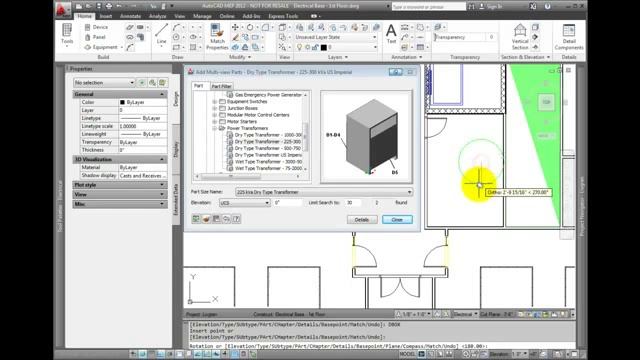Select the Move tool in Modify panel
Image resolution: width=640 pixels, height=360 pixels.
point(235,27)
